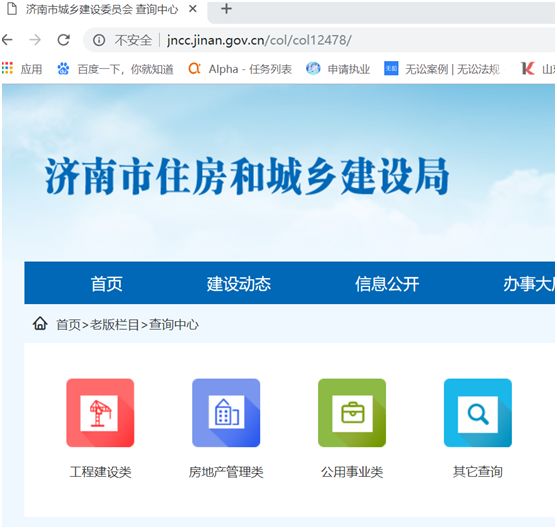Click the 公用事业类 text label
The height and width of the screenshot is (529, 557).
coord(352,472)
